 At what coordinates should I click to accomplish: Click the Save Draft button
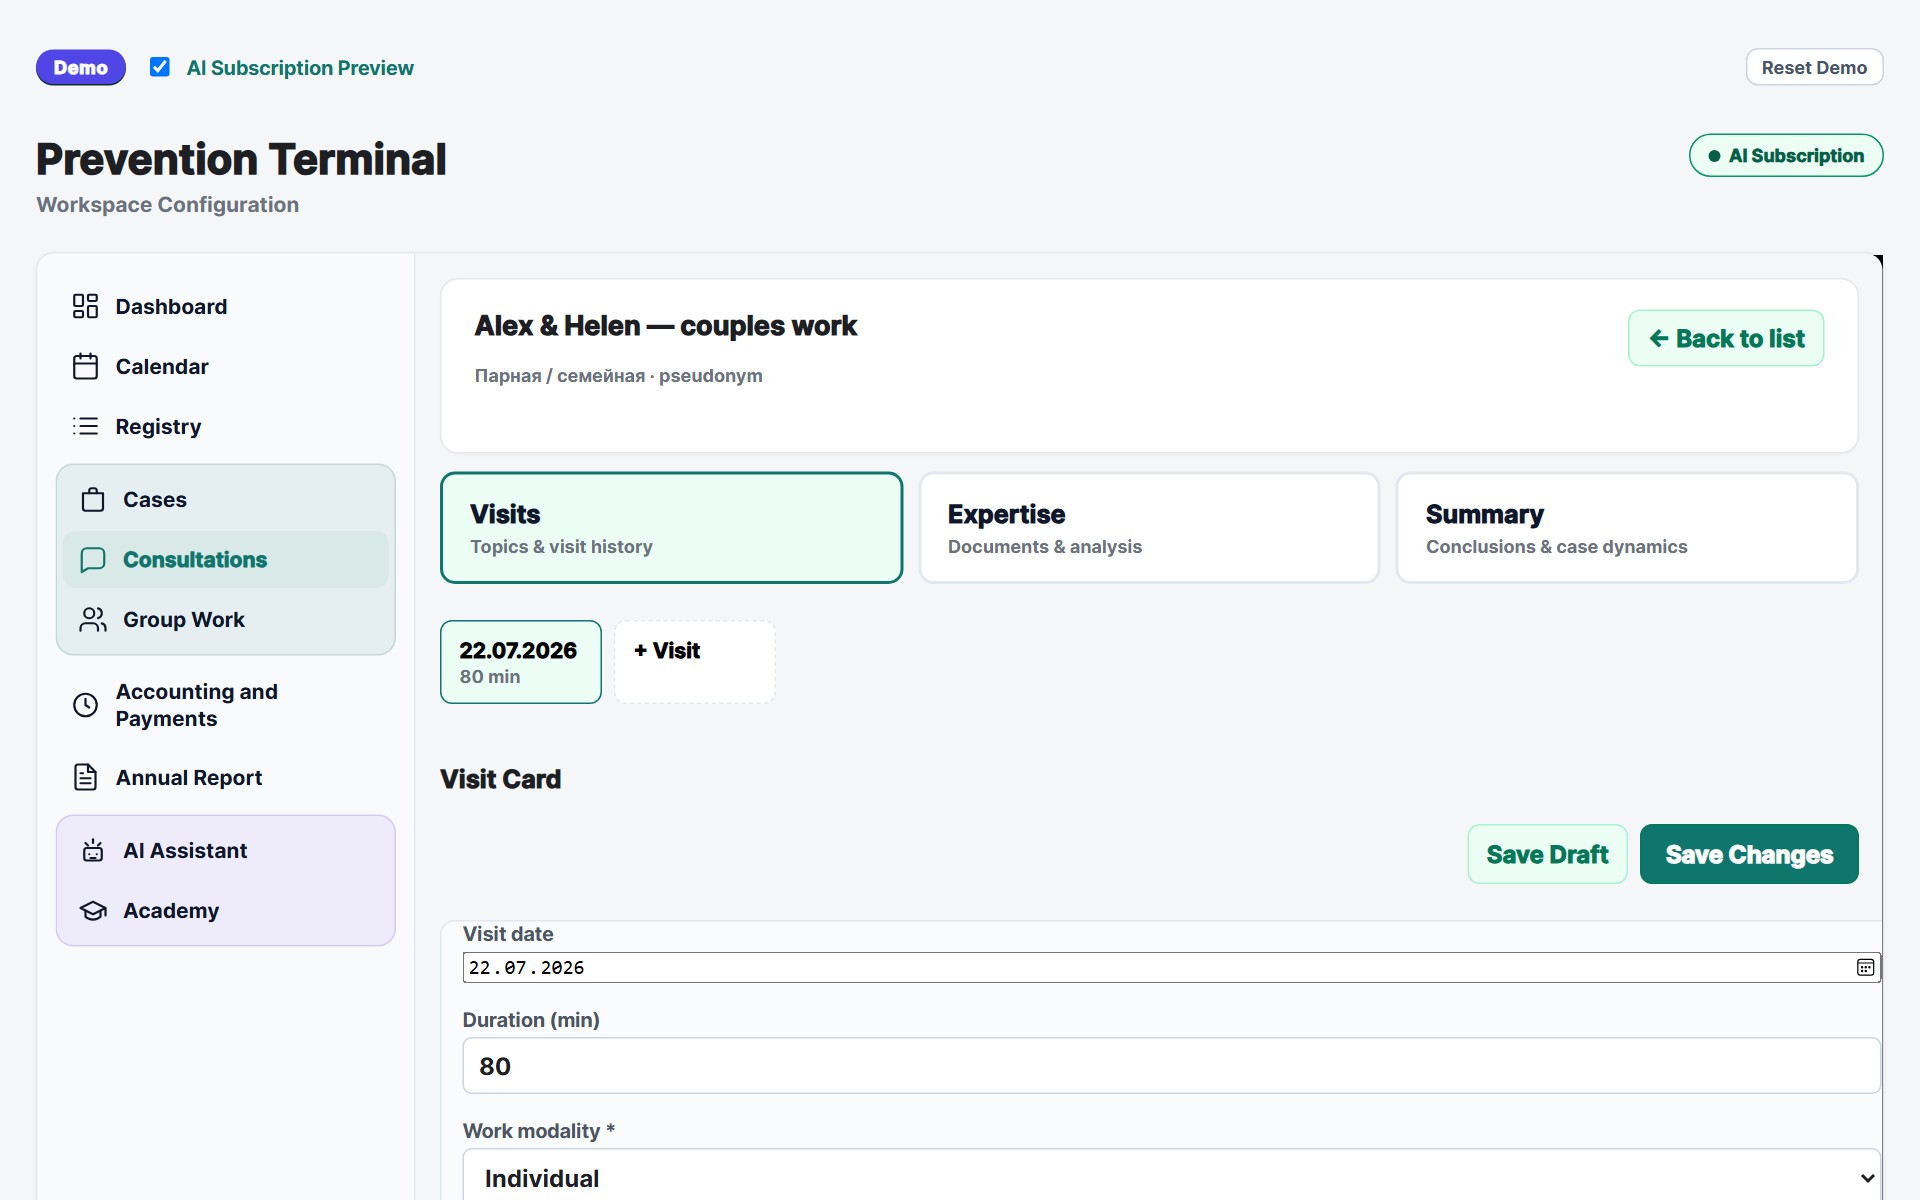coord(1547,854)
